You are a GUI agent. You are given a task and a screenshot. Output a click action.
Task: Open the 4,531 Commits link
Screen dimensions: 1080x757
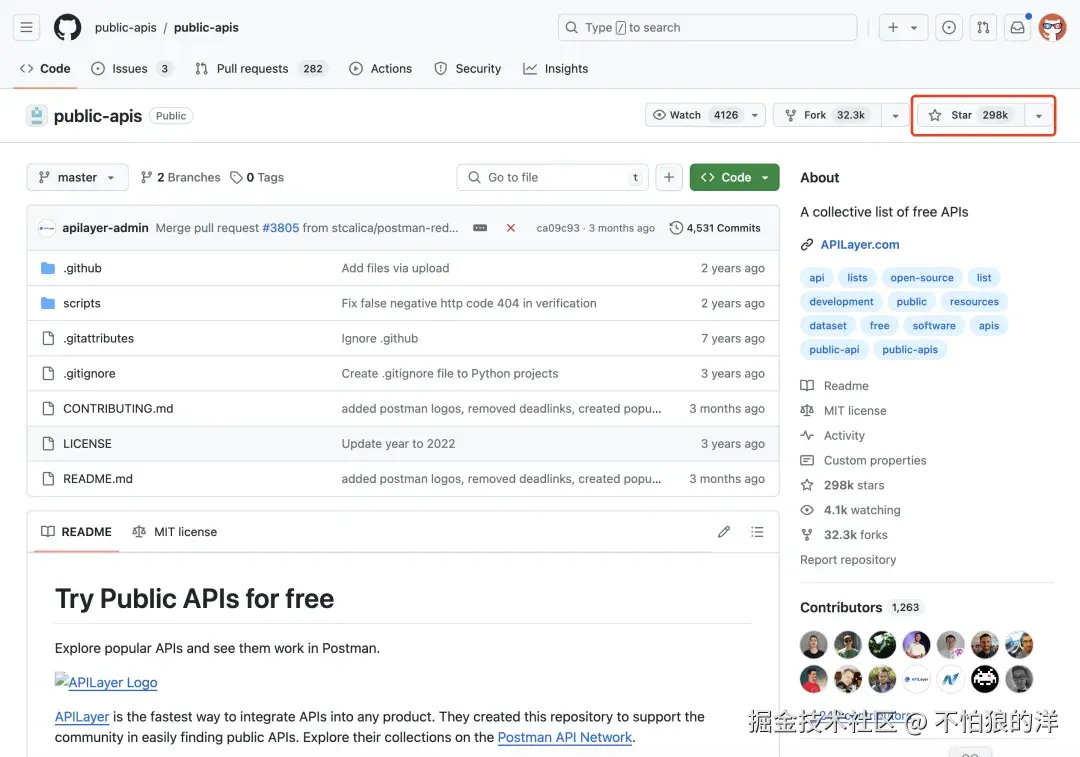[x=716, y=228]
